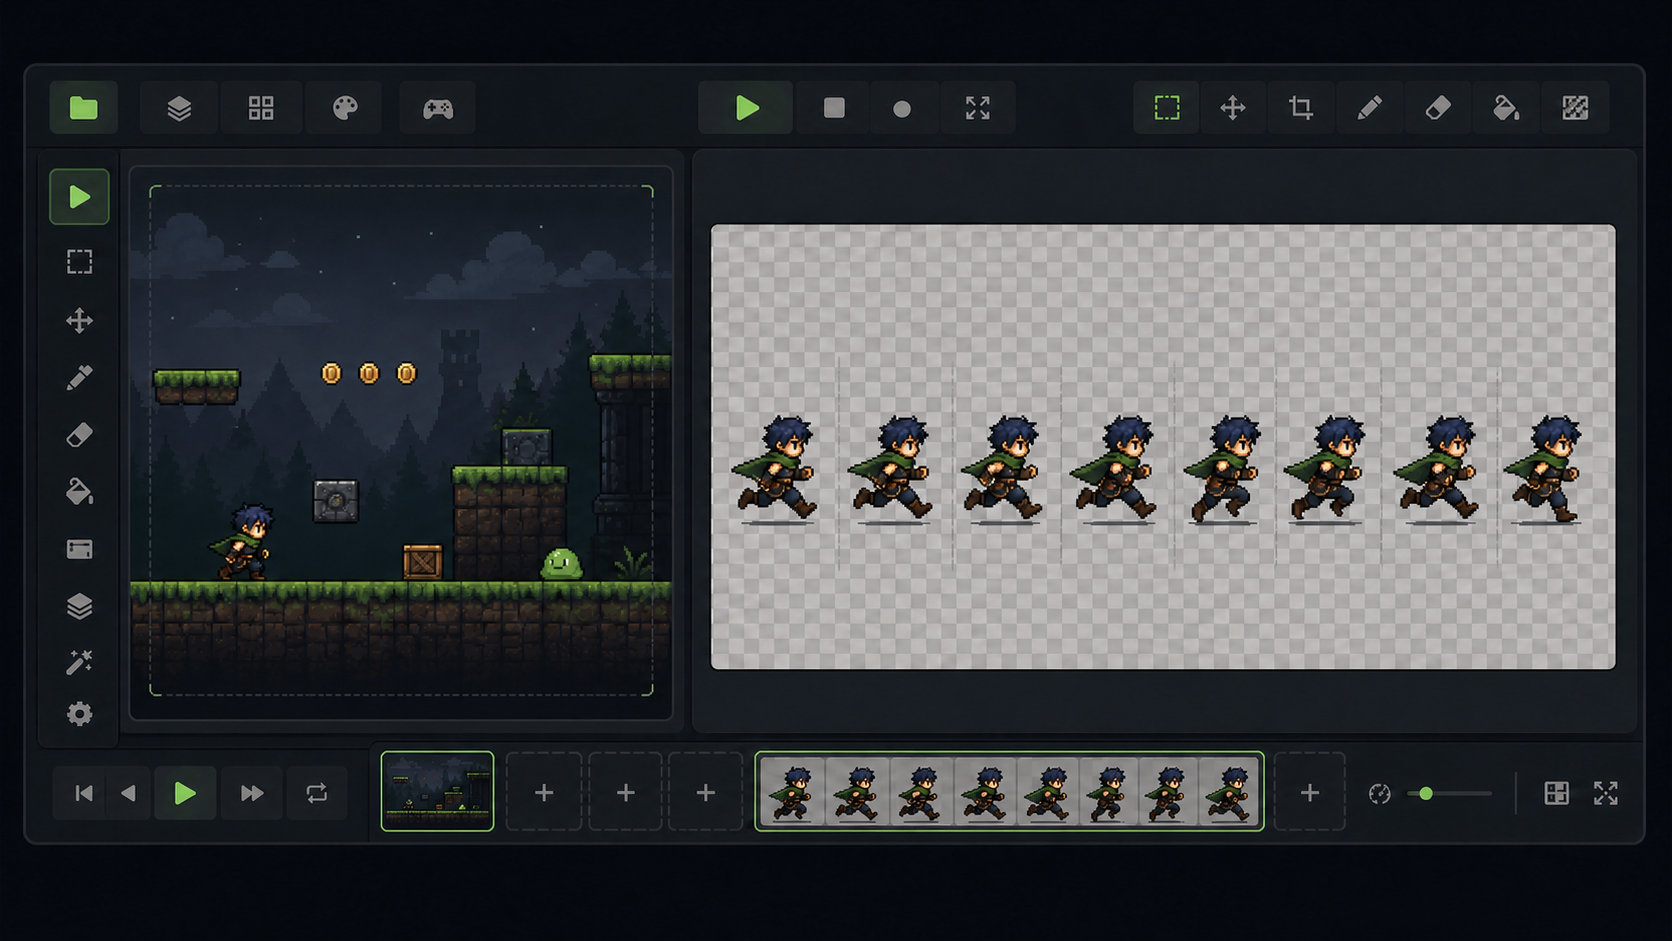1672x941 pixels.
Task: Click the speed gauge icon
Action: [1379, 793]
